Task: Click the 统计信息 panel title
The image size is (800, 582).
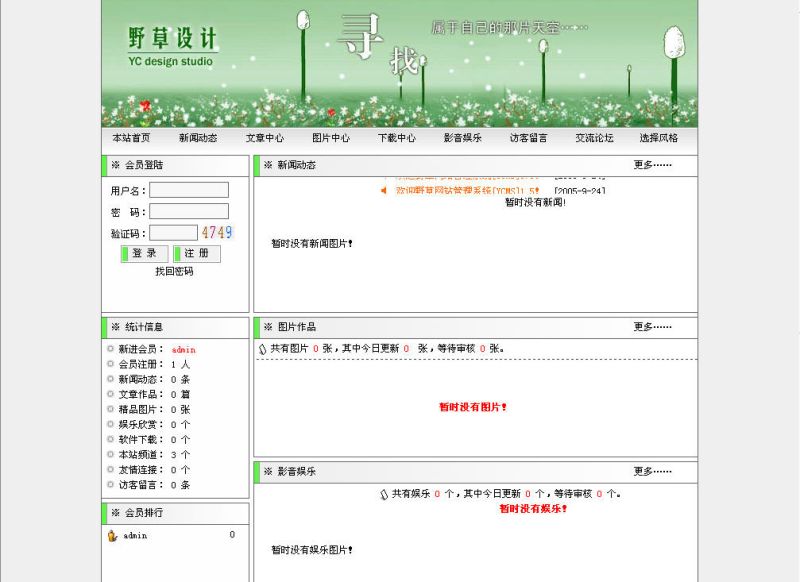Action: coord(144,327)
